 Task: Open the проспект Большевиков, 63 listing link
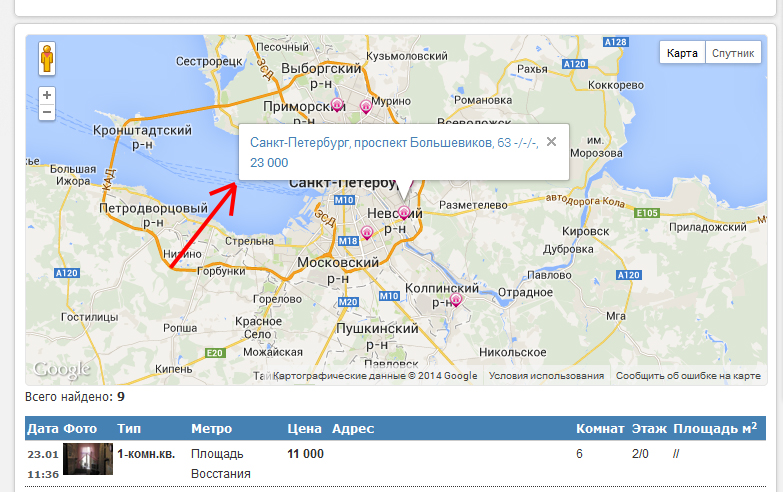tap(394, 152)
